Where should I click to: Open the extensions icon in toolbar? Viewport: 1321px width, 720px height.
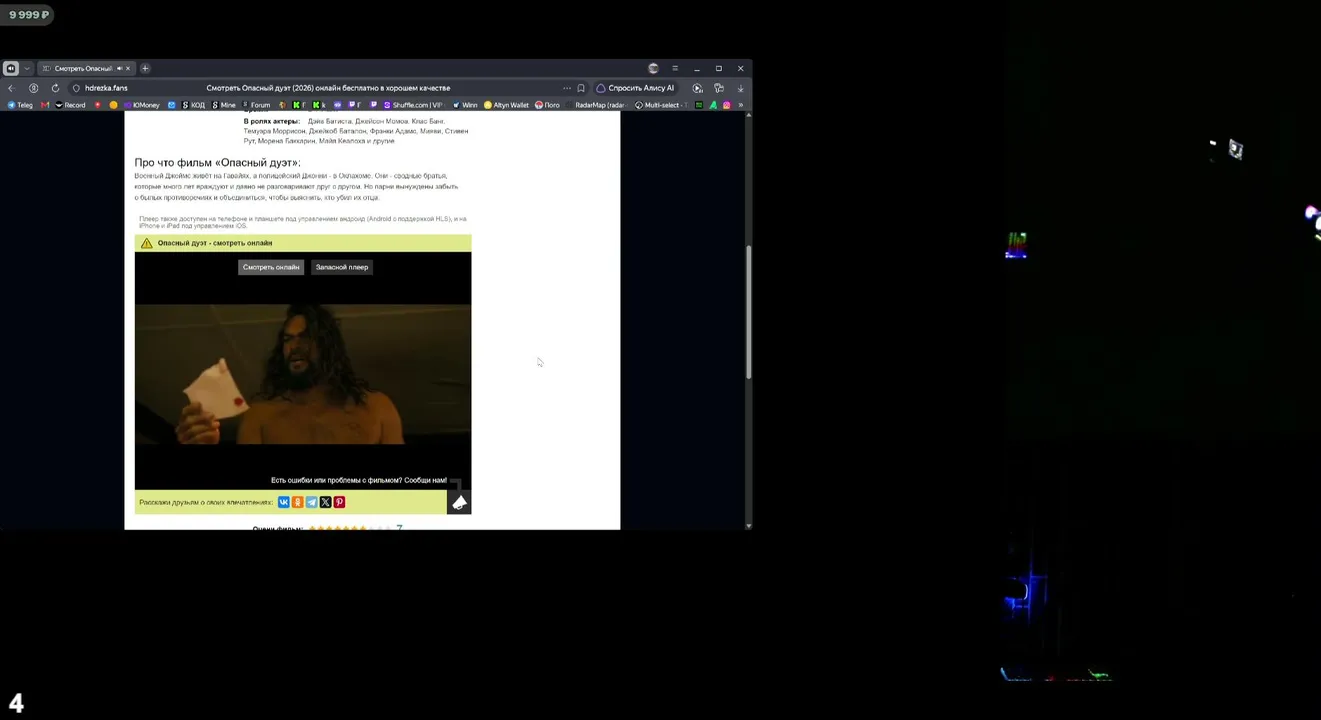pyautogui.click(x=719, y=88)
